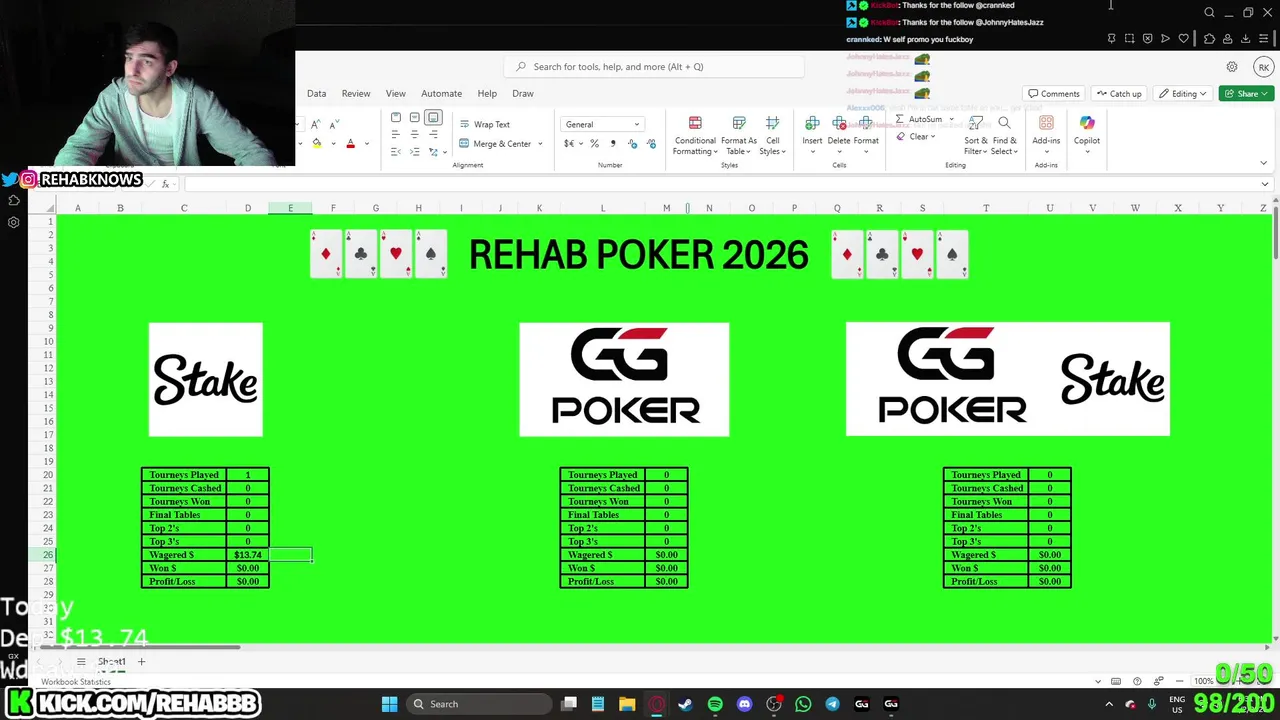
Task: Open the Comments pane
Action: coord(1054,94)
